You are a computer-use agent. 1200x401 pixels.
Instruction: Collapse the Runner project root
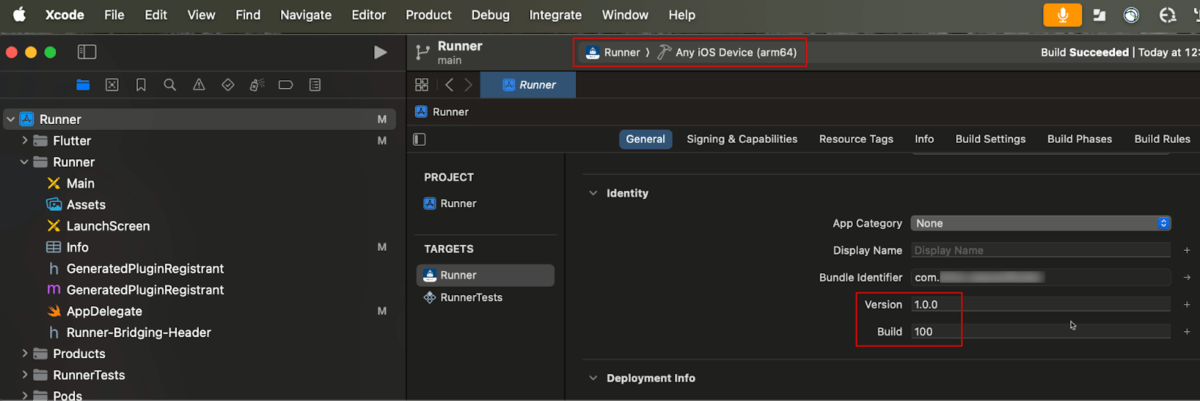tap(10, 119)
